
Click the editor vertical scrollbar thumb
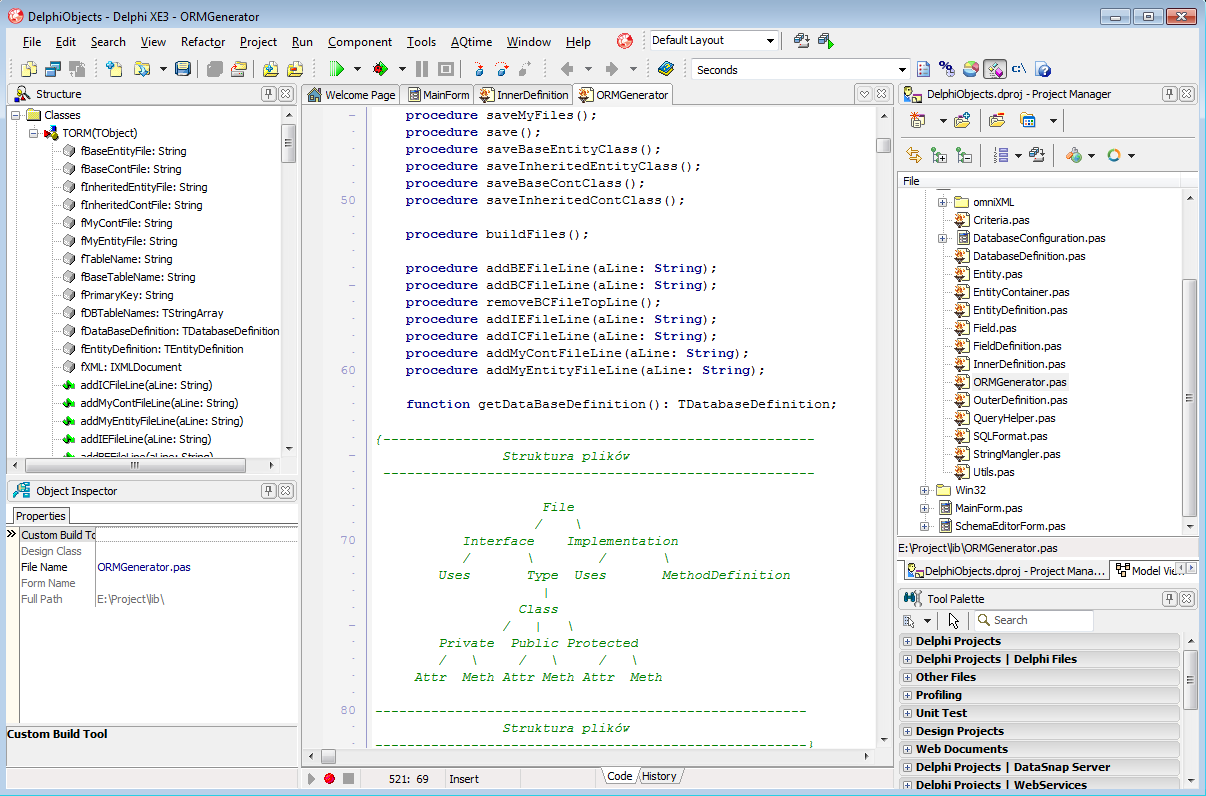pyautogui.click(x=883, y=145)
